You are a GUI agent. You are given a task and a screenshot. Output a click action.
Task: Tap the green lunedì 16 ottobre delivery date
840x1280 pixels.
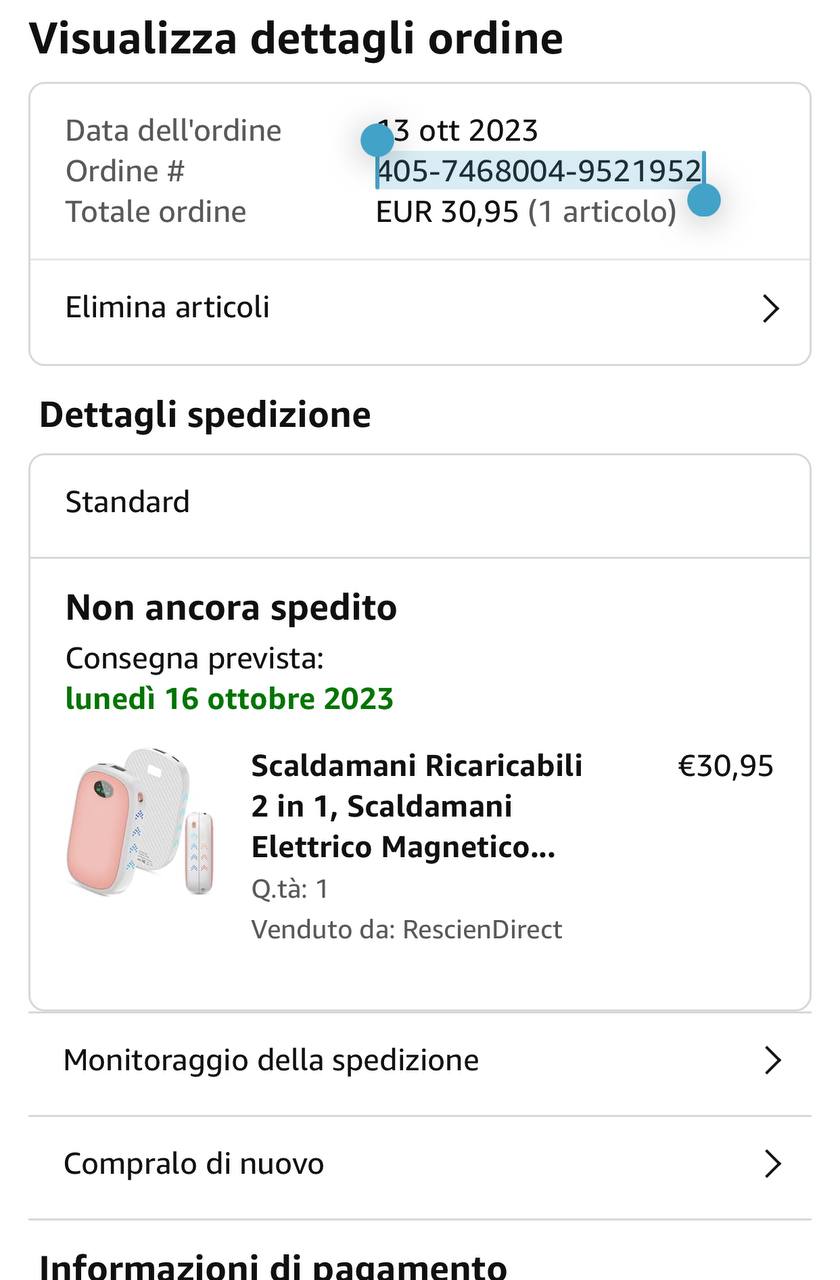click(x=230, y=698)
